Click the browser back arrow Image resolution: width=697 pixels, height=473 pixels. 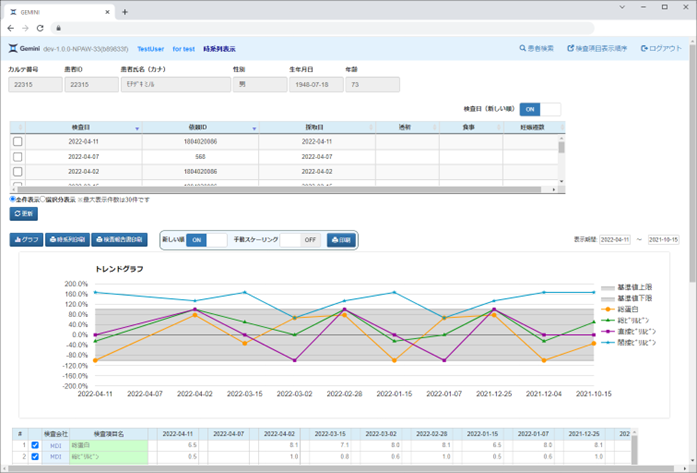11,28
